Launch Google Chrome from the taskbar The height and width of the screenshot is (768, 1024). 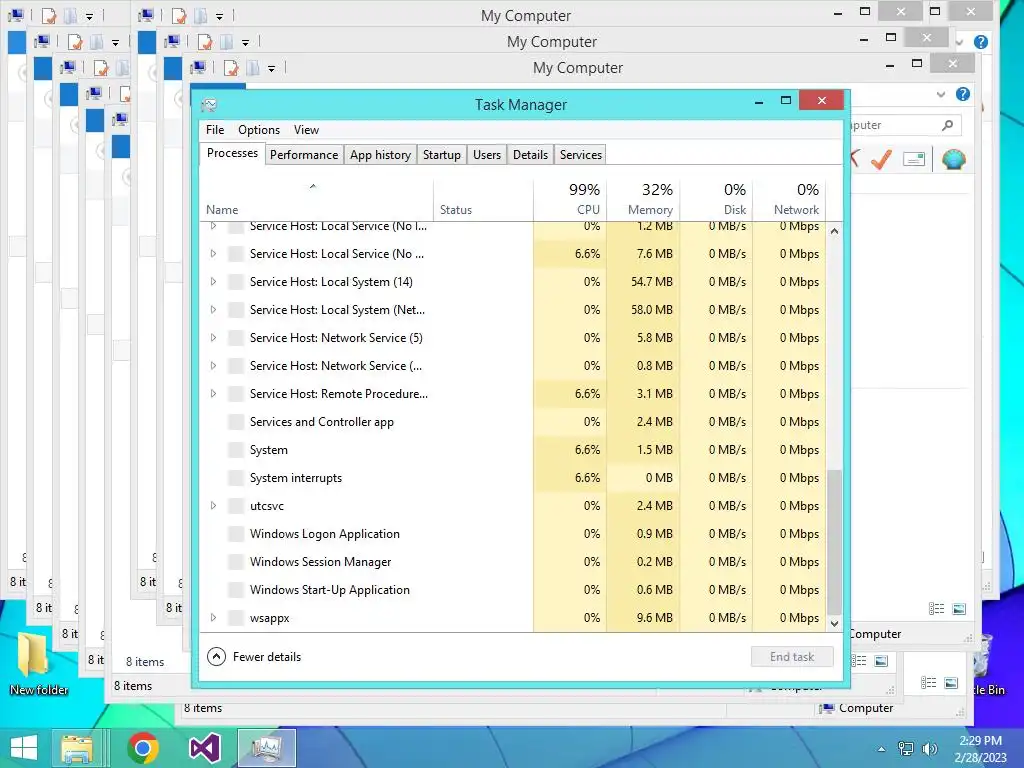tap(142, 748)
